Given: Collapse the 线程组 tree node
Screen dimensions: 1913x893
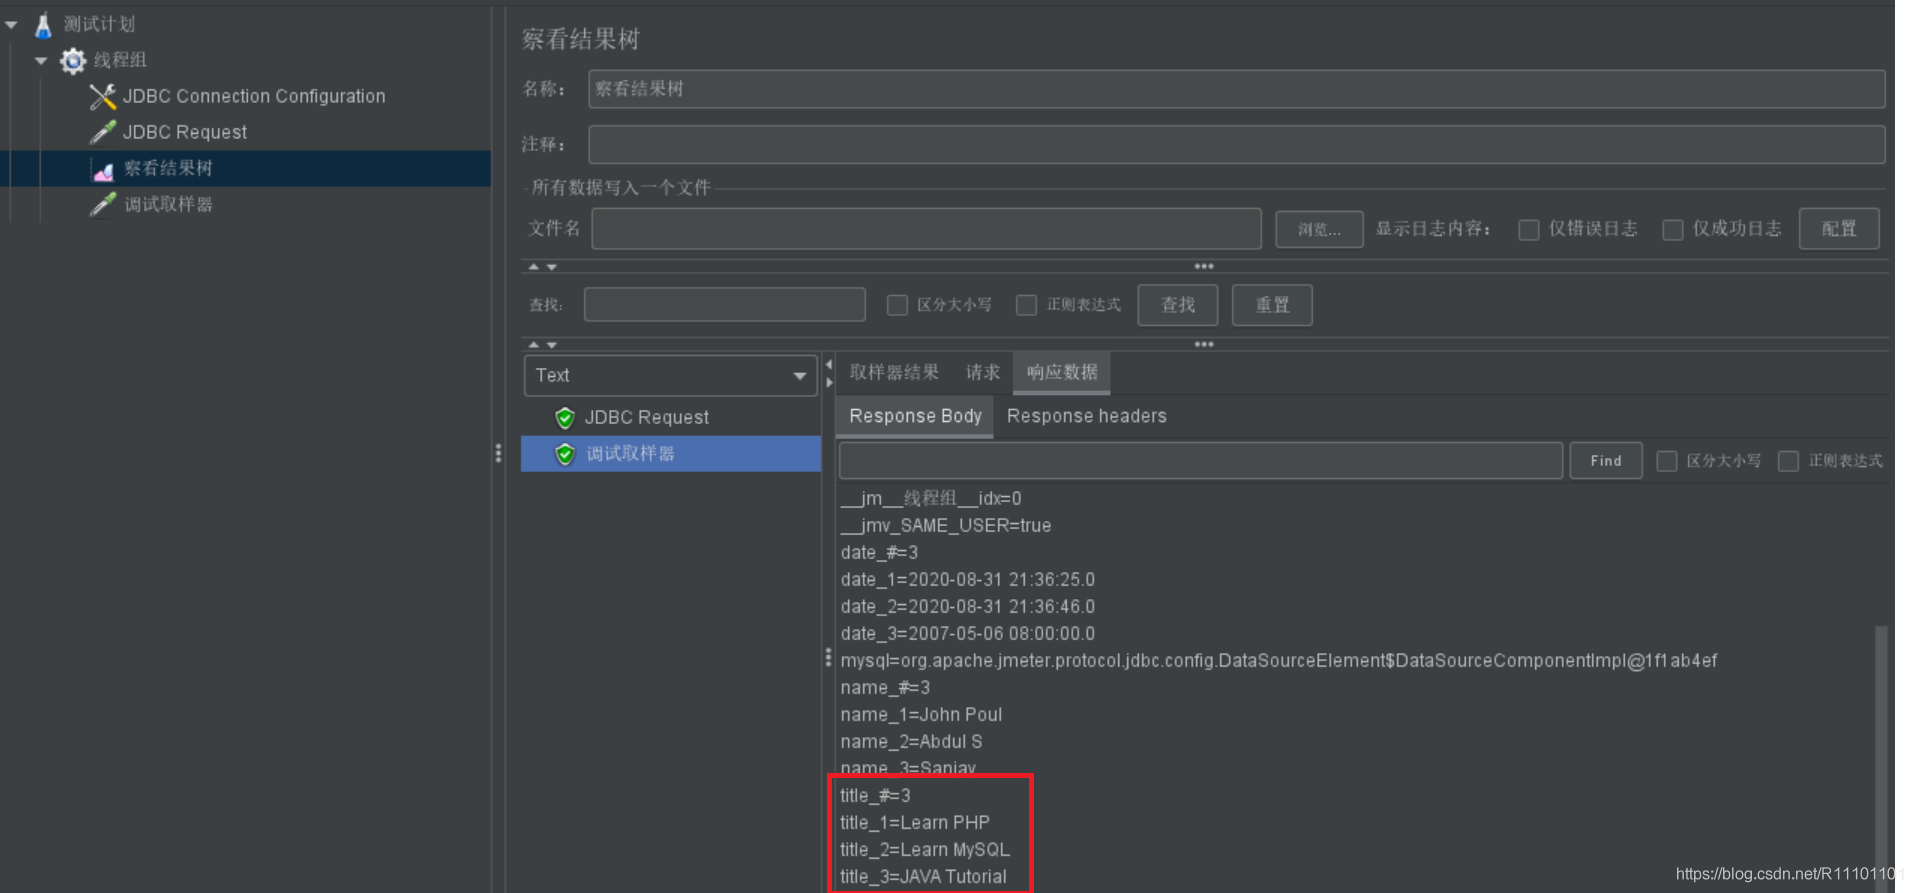Looking at the screenshot, I should coord(41,61).
